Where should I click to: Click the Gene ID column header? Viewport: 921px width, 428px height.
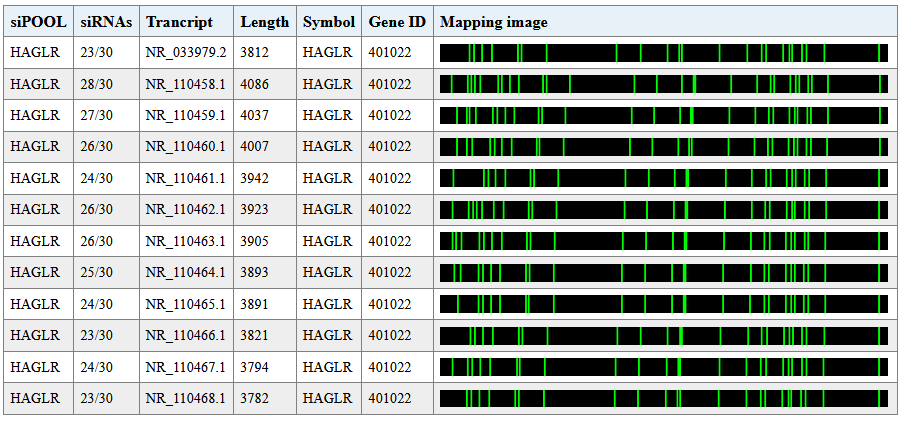(397, 22)
